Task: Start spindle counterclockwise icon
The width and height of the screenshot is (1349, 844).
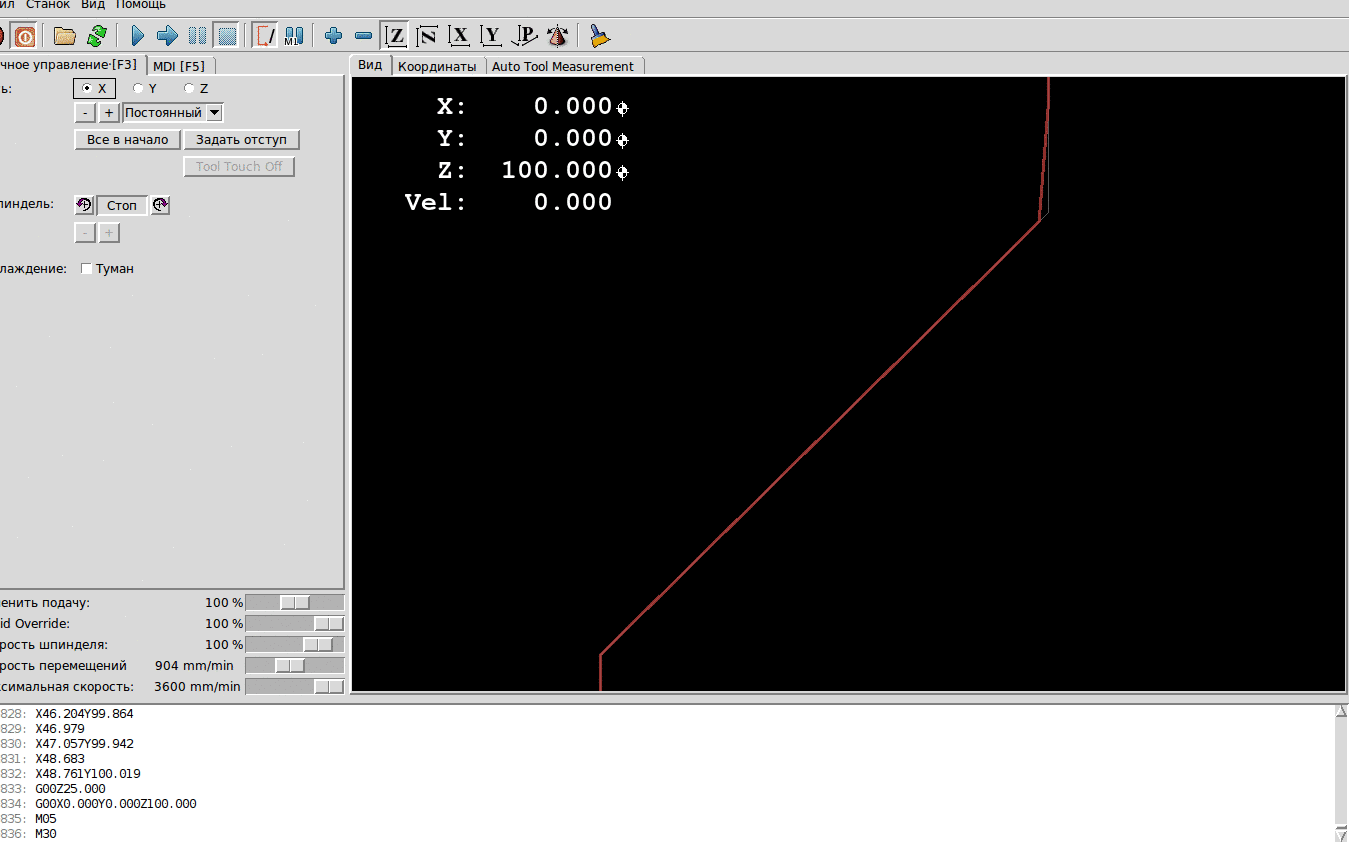Action: [x=84, y=205]
